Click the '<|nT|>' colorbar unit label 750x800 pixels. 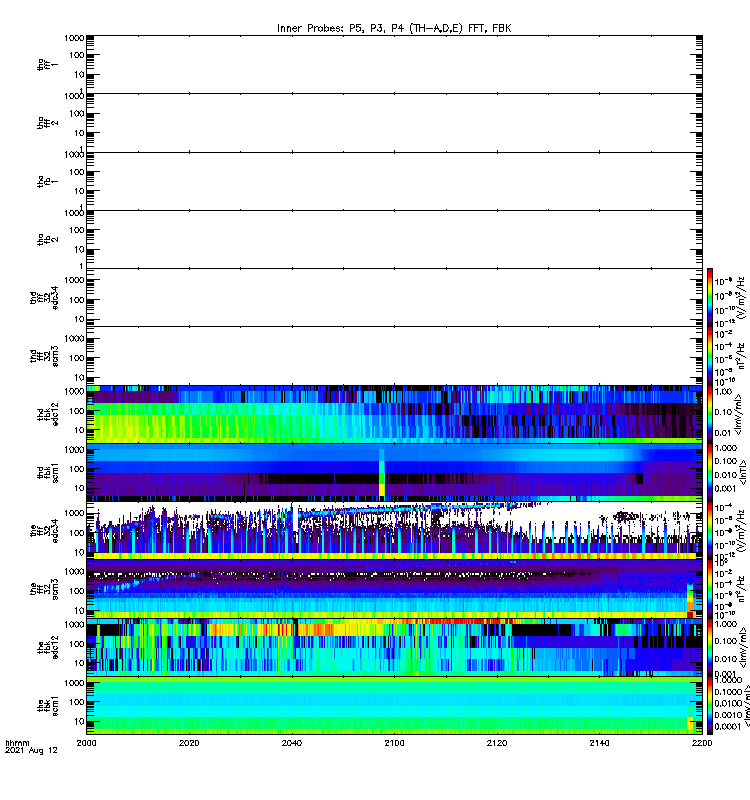click(743, 472)
